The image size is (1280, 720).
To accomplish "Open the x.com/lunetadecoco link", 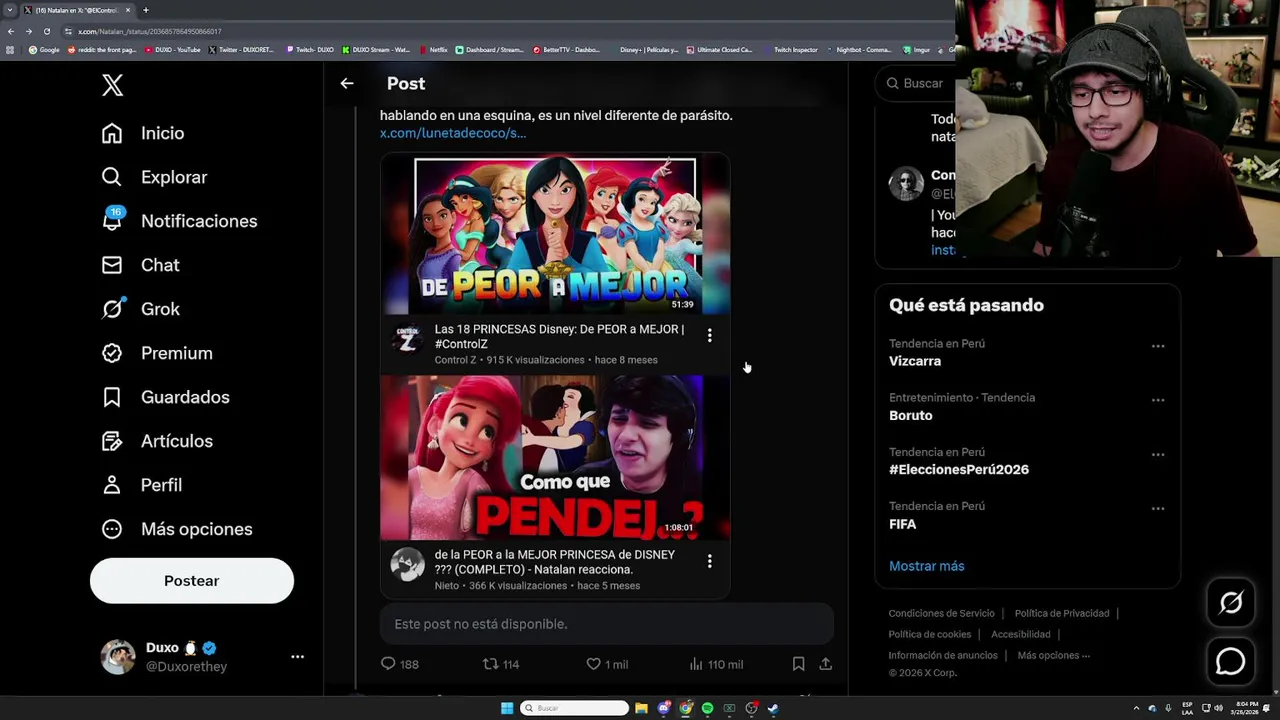I will 453,133.
